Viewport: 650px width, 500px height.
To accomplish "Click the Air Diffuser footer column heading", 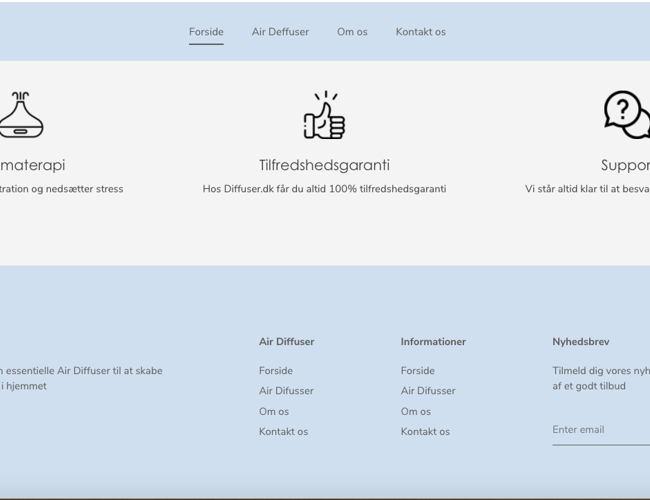I will (286, 342).
